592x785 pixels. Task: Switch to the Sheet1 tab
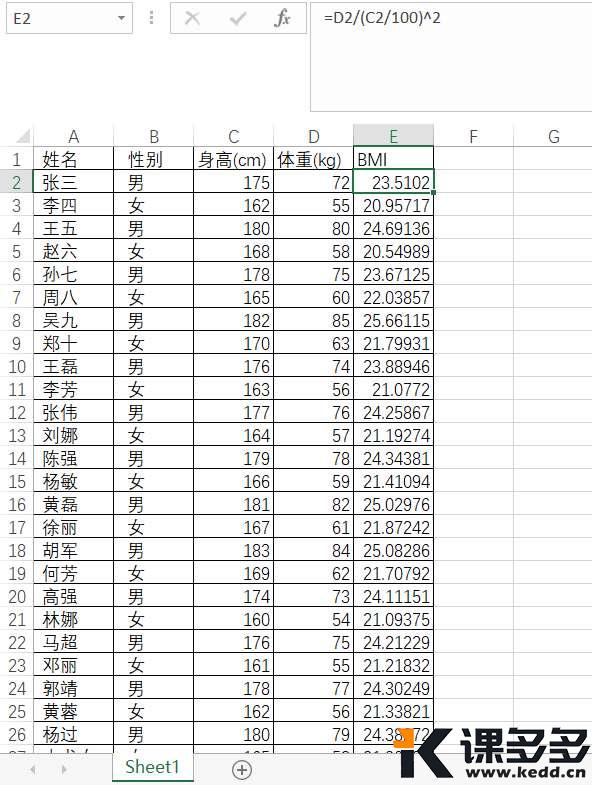click(152, 766)
